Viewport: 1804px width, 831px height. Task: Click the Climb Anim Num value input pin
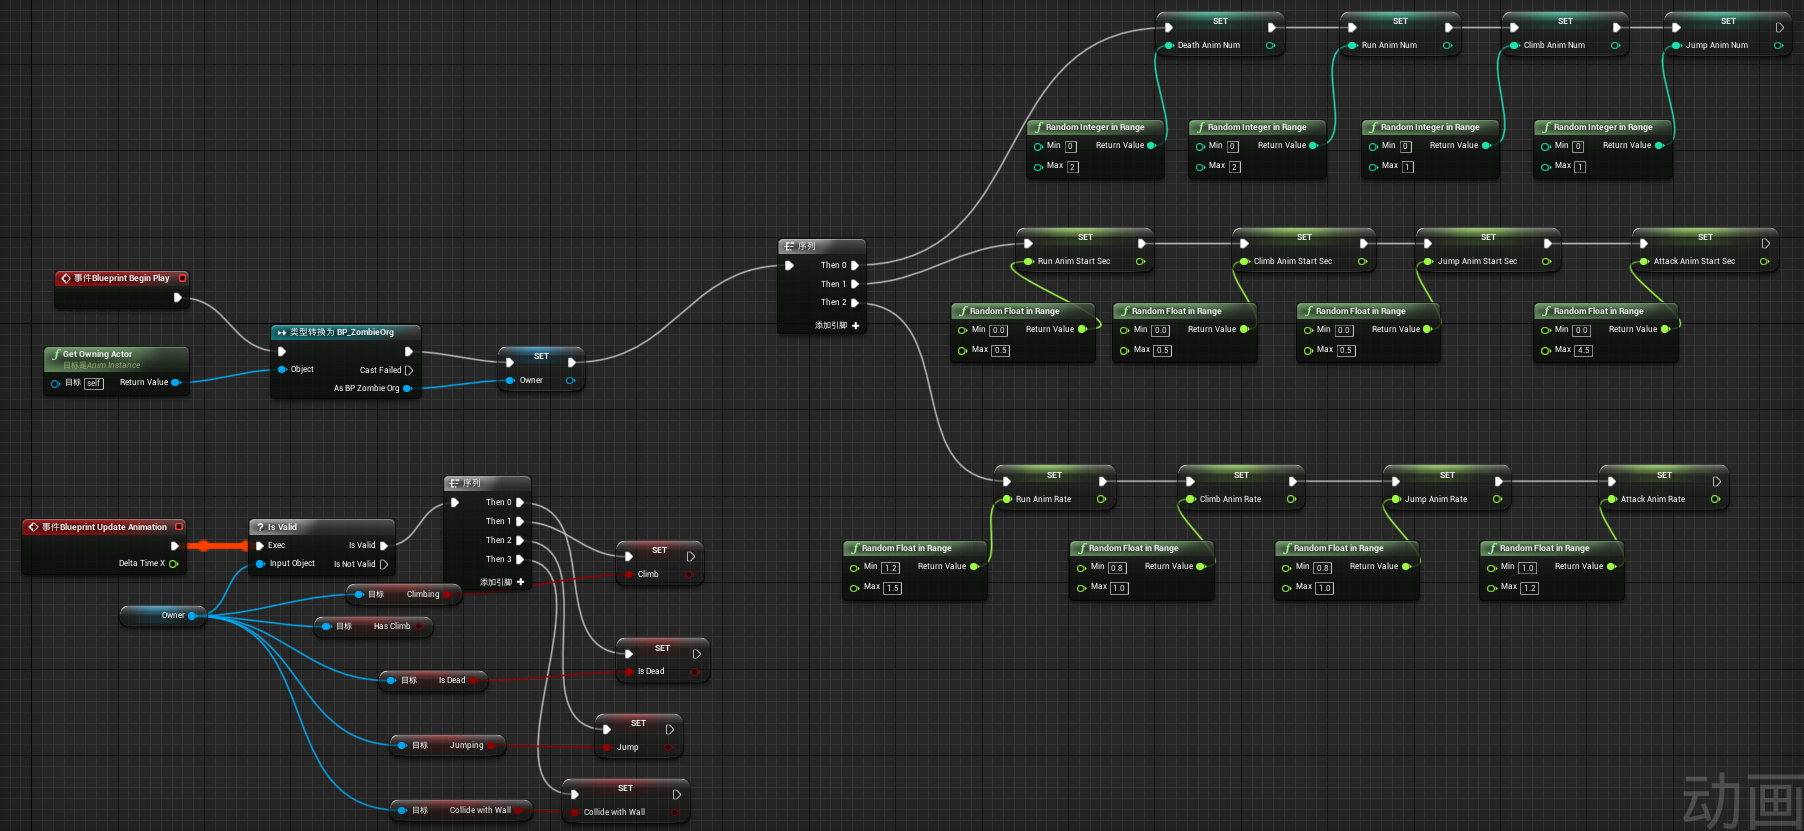point(1514,45)
